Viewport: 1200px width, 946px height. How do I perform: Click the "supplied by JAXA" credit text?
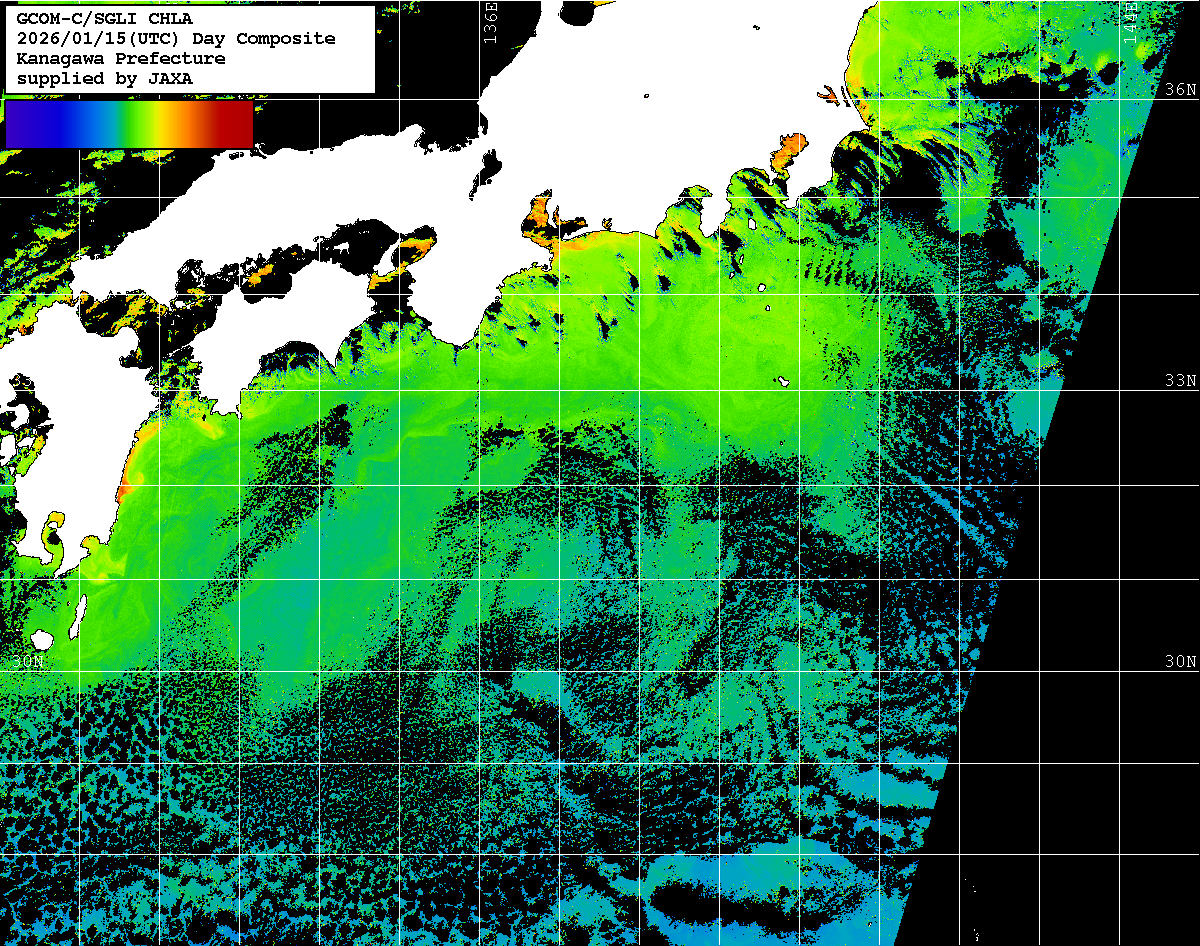pyautogui.click(x=105, y=78)
